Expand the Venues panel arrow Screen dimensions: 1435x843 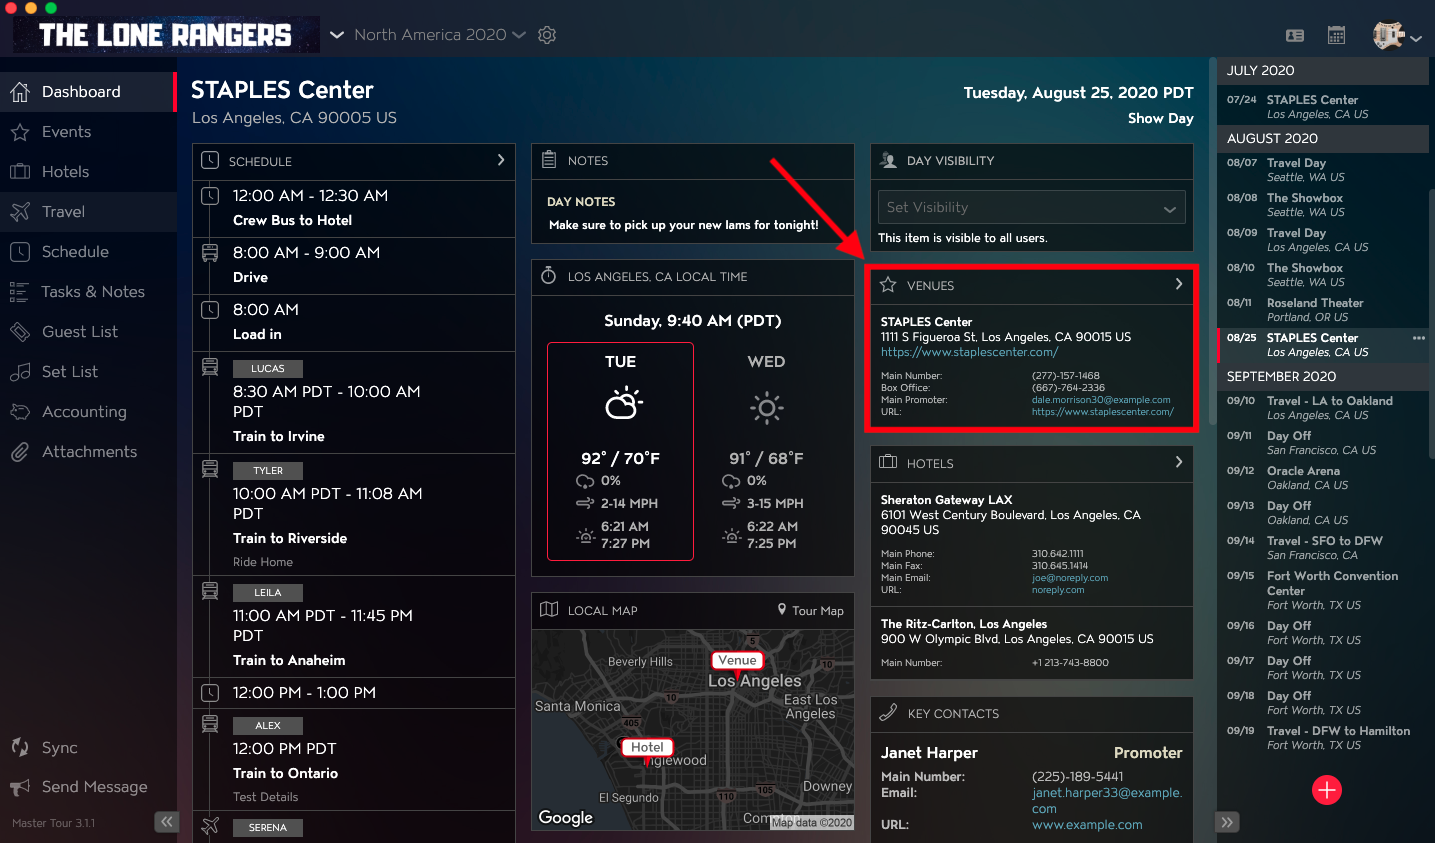pos(1179,285)
